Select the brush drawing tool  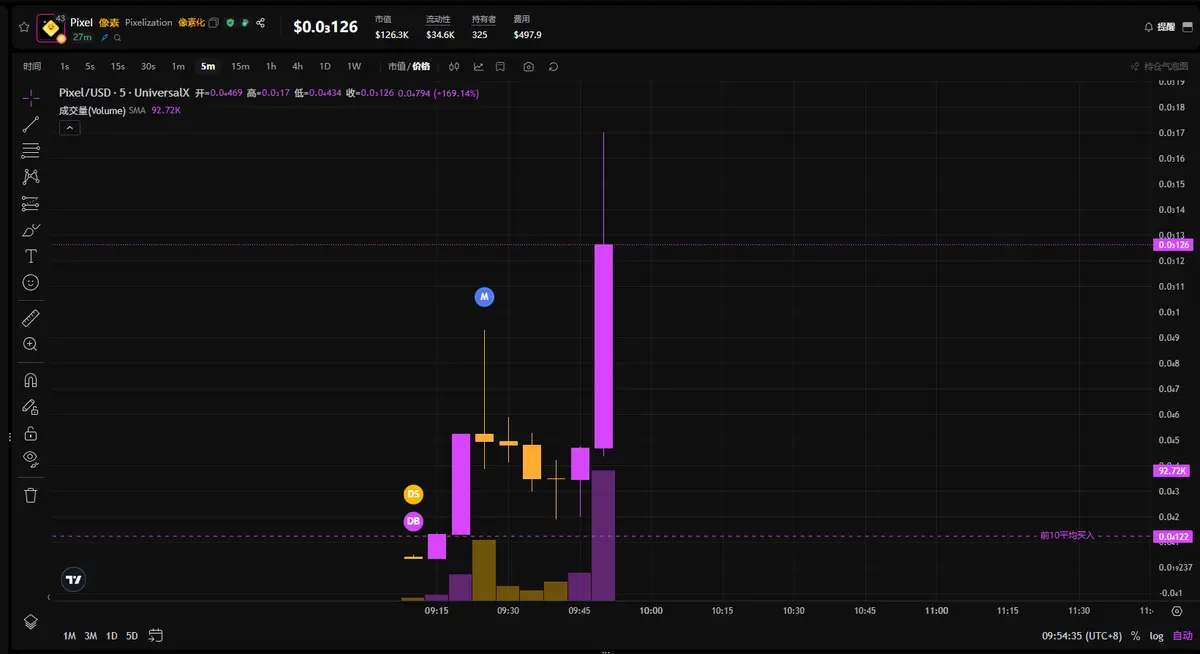point(31,230)
